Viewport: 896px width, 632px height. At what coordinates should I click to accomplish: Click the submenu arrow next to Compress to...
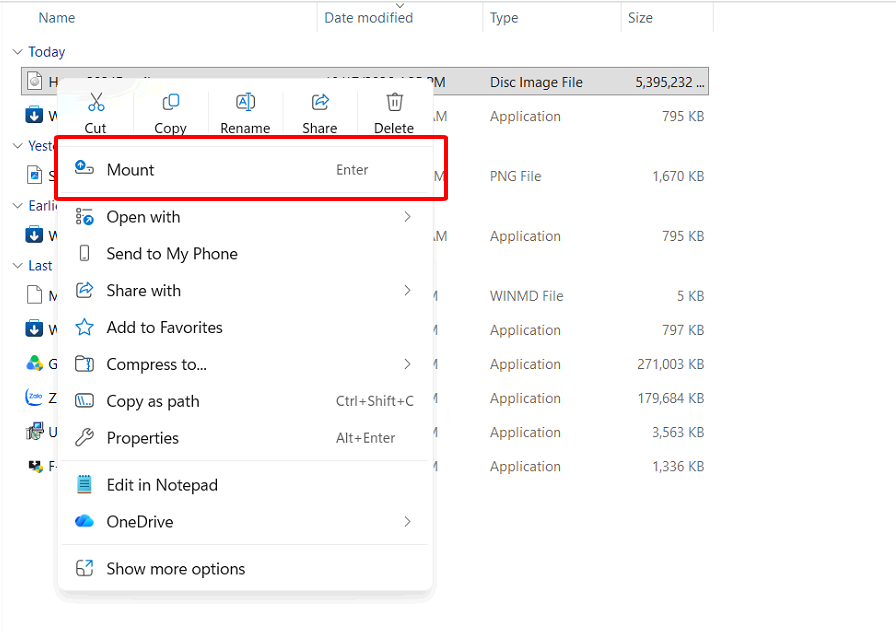(x=407, y=364)
